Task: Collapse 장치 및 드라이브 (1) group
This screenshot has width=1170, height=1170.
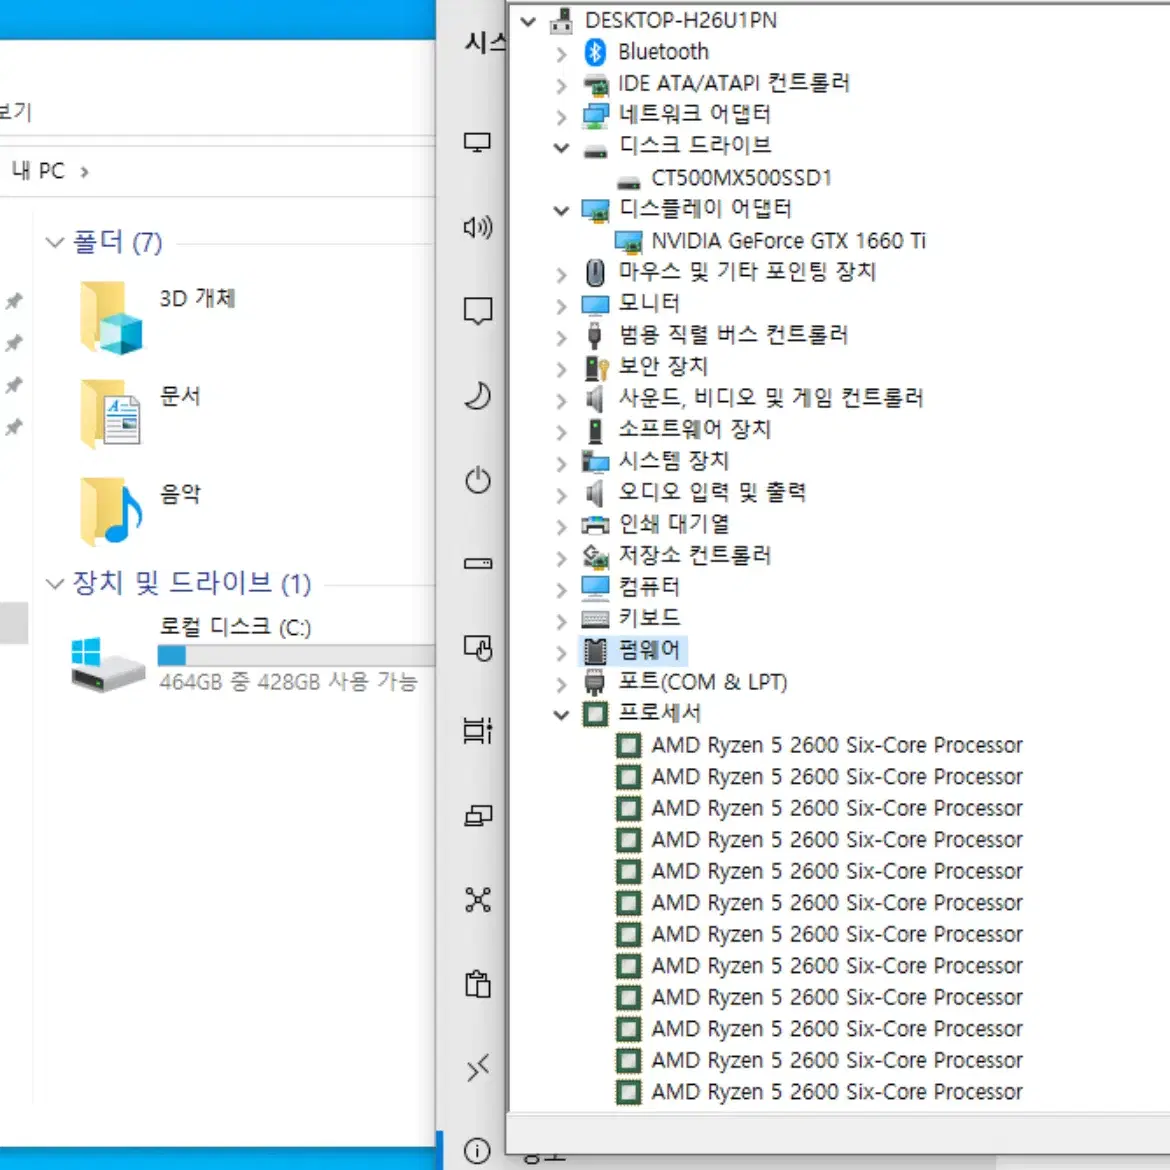Action: pyautogui.click(x=54, y=584)
